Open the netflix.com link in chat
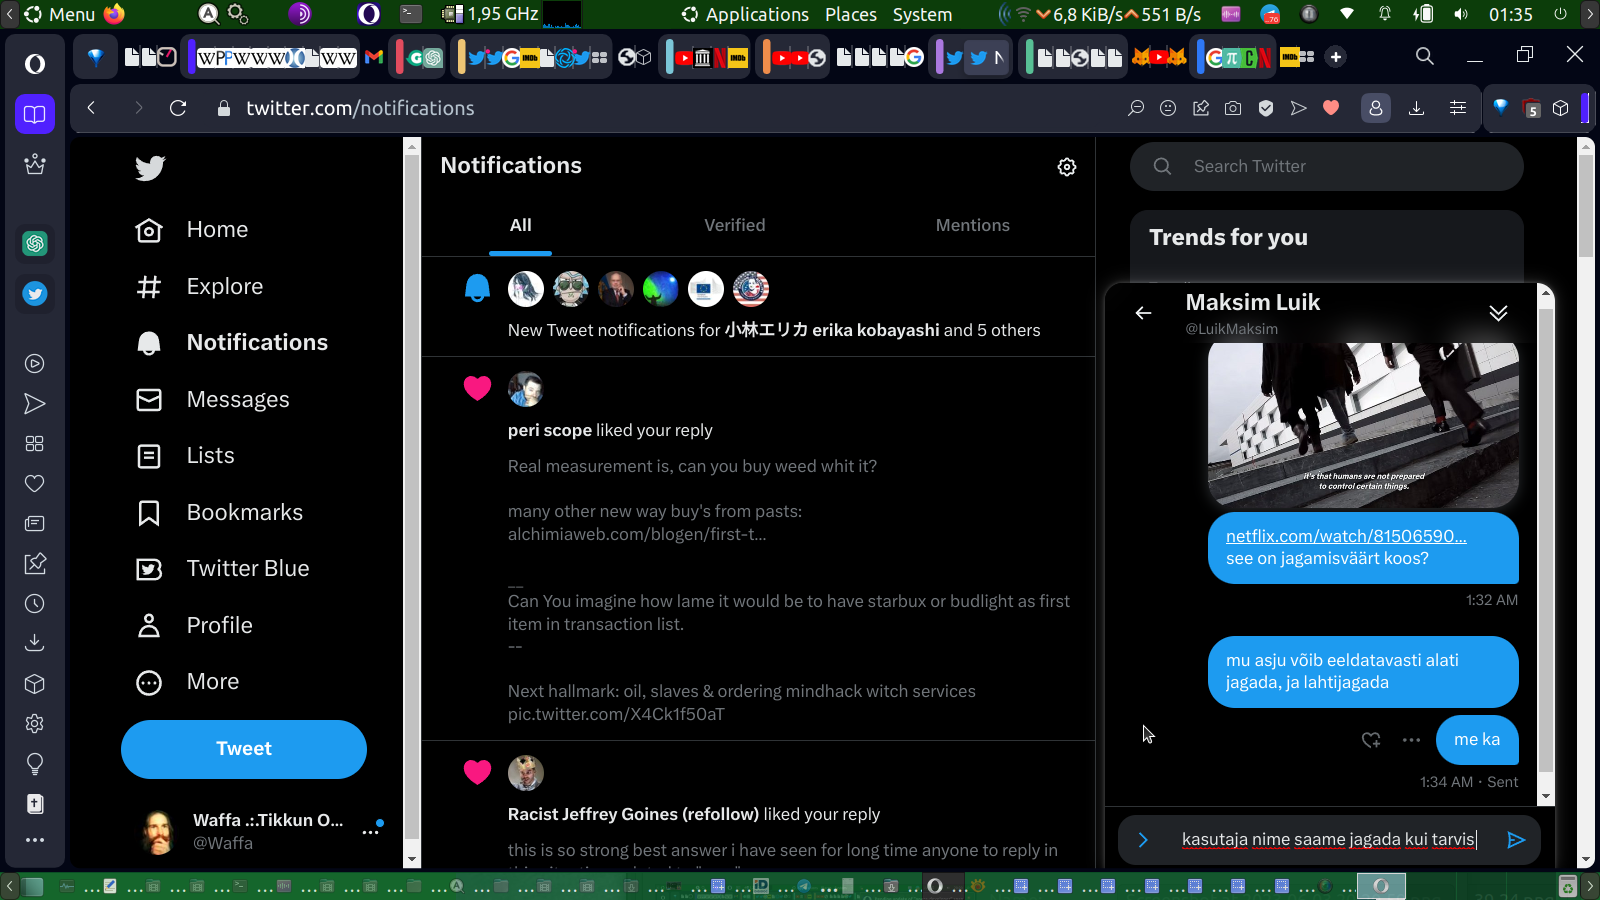The height and width of the screenshot is (900, 1600). [1345, 536]
